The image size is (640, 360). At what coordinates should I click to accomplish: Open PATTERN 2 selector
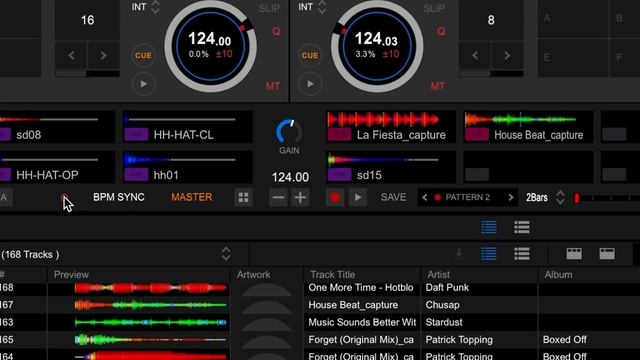coord(467,198)
